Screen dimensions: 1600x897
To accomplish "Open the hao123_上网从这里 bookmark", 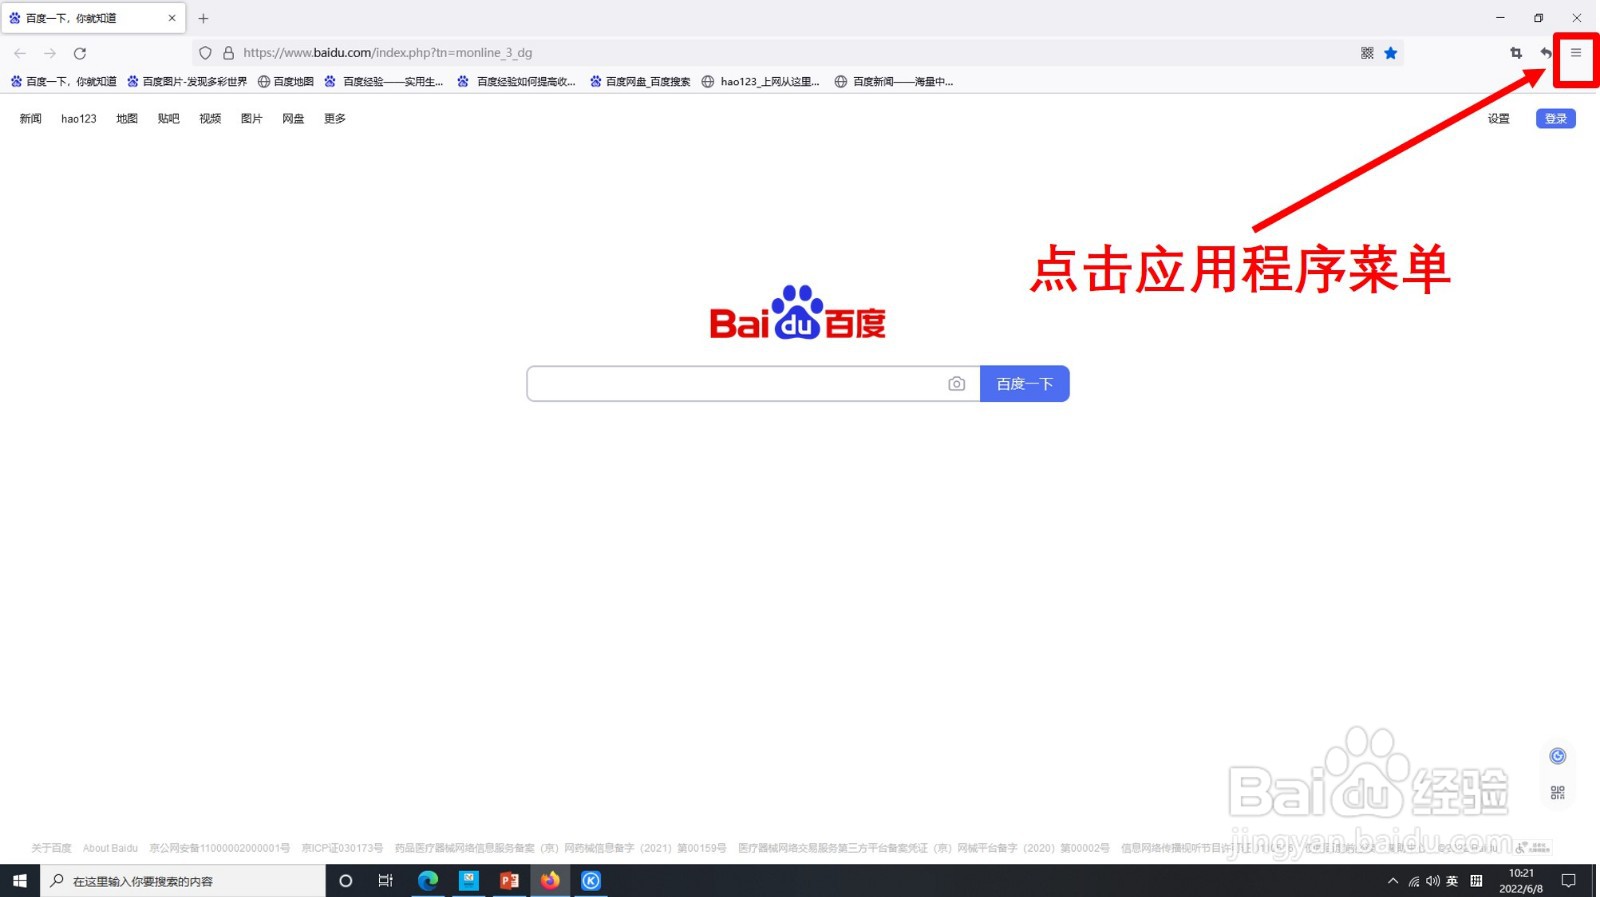I will [761, 81].
